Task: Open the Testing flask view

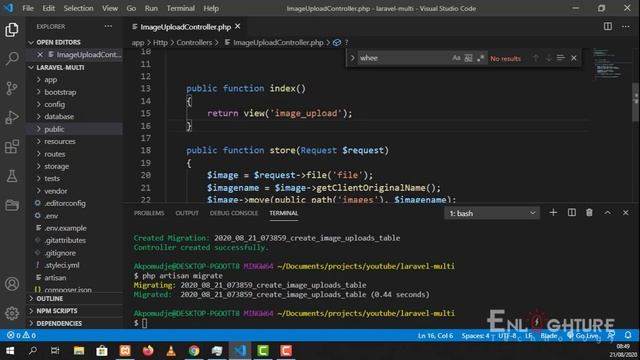Action: tap(12, 176)
